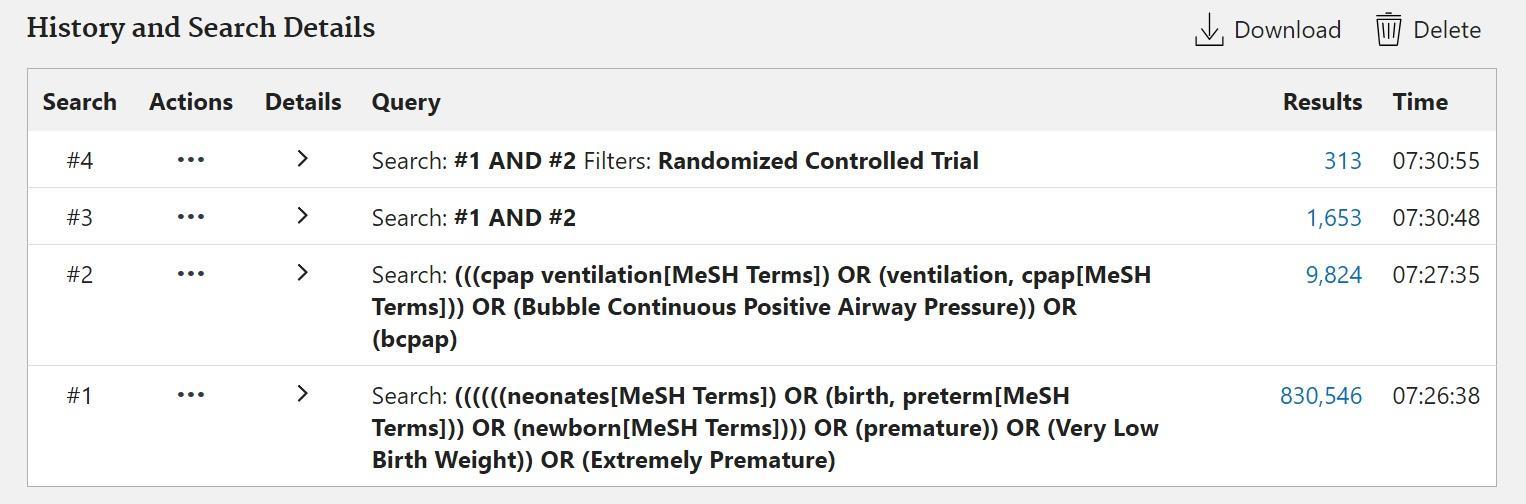1526x504 pixels.
Task: Open the 9,824 results link
Action: [1333, 275]
